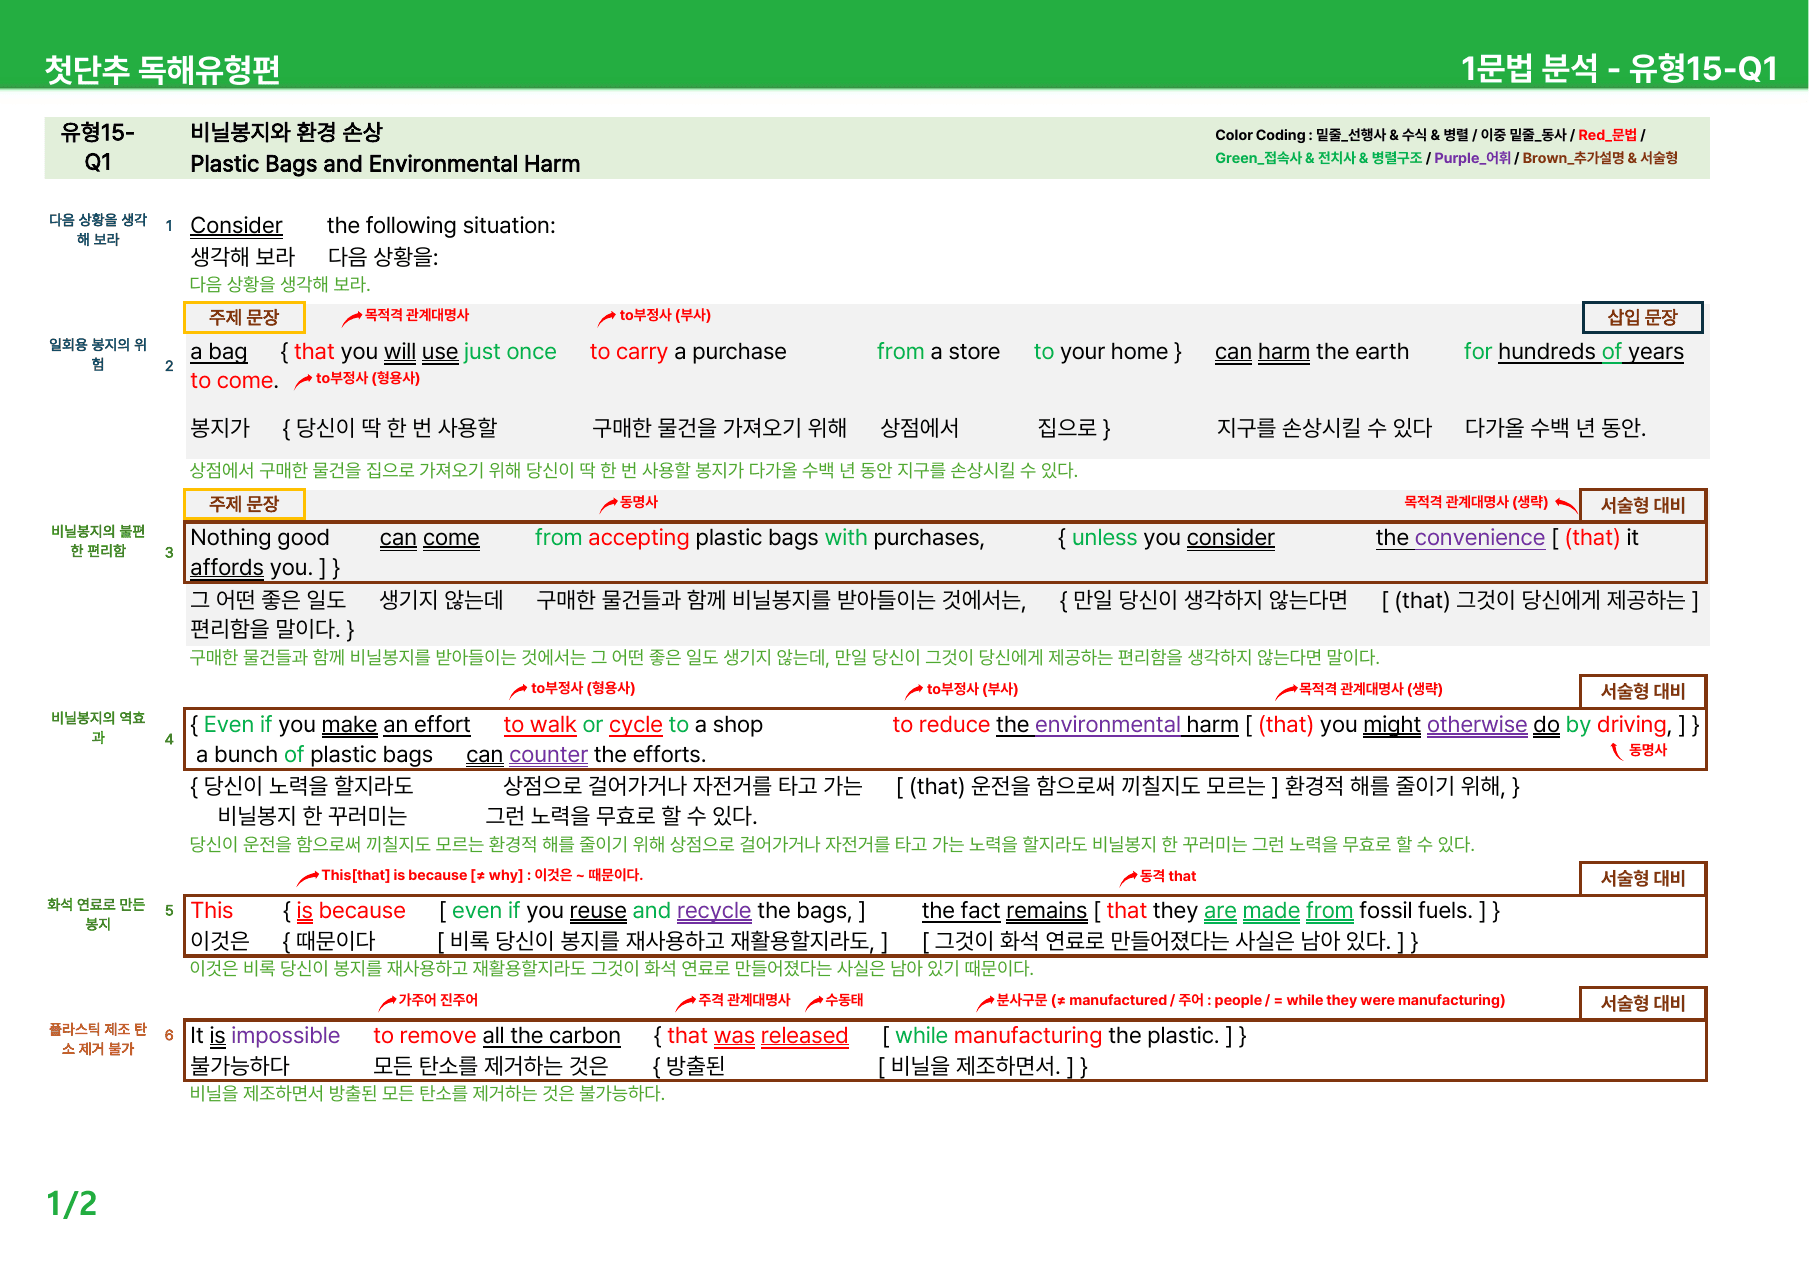The image size is (1809, 1279).
Task: Click the 'Red_문법' legend entry
Action: [1607, 135]
